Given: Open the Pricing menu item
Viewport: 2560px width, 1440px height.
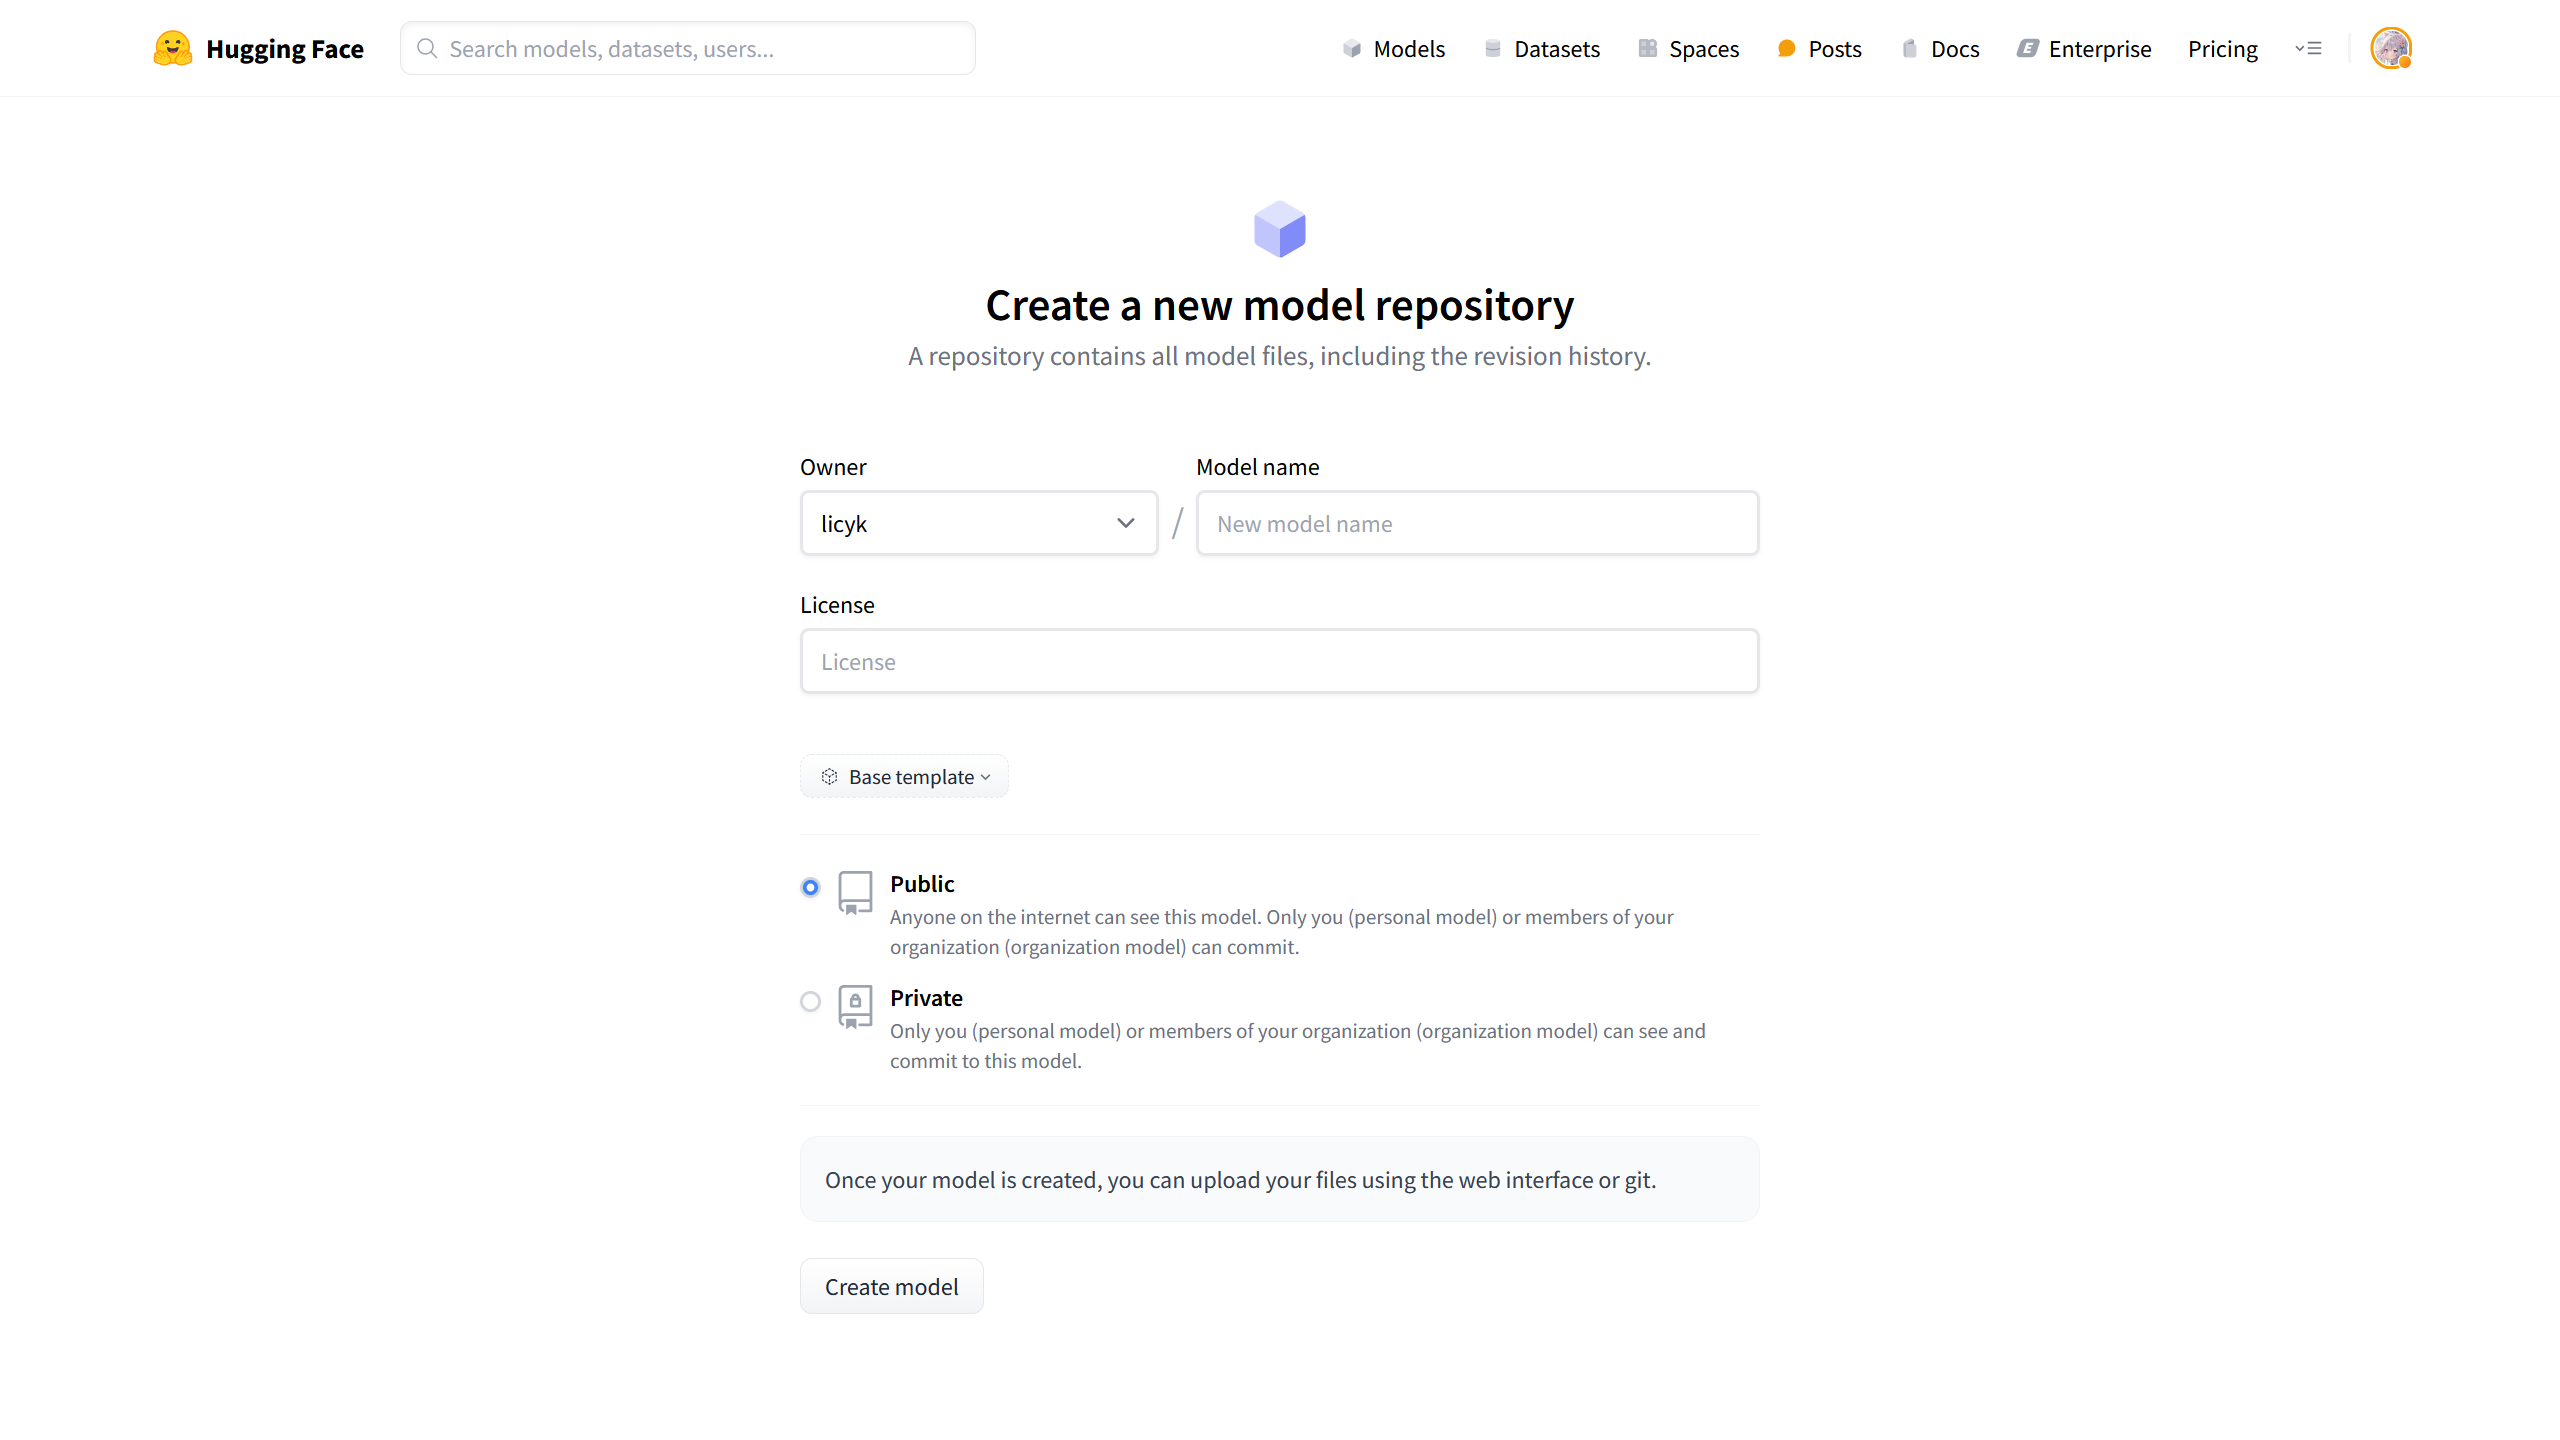Looking at the screenshot, I should [2222, 49].
